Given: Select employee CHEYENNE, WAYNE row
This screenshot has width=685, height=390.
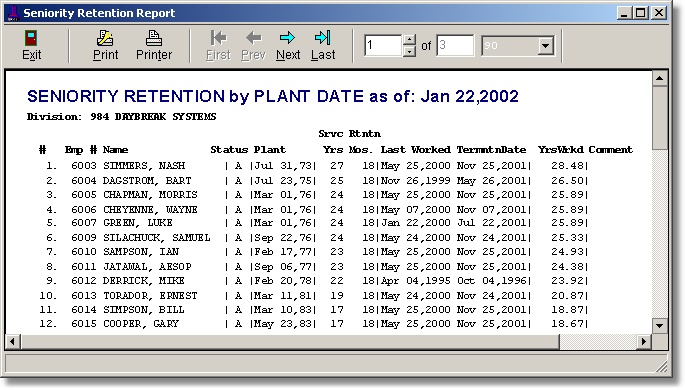Looking at the screenshot, I should 317,209.
